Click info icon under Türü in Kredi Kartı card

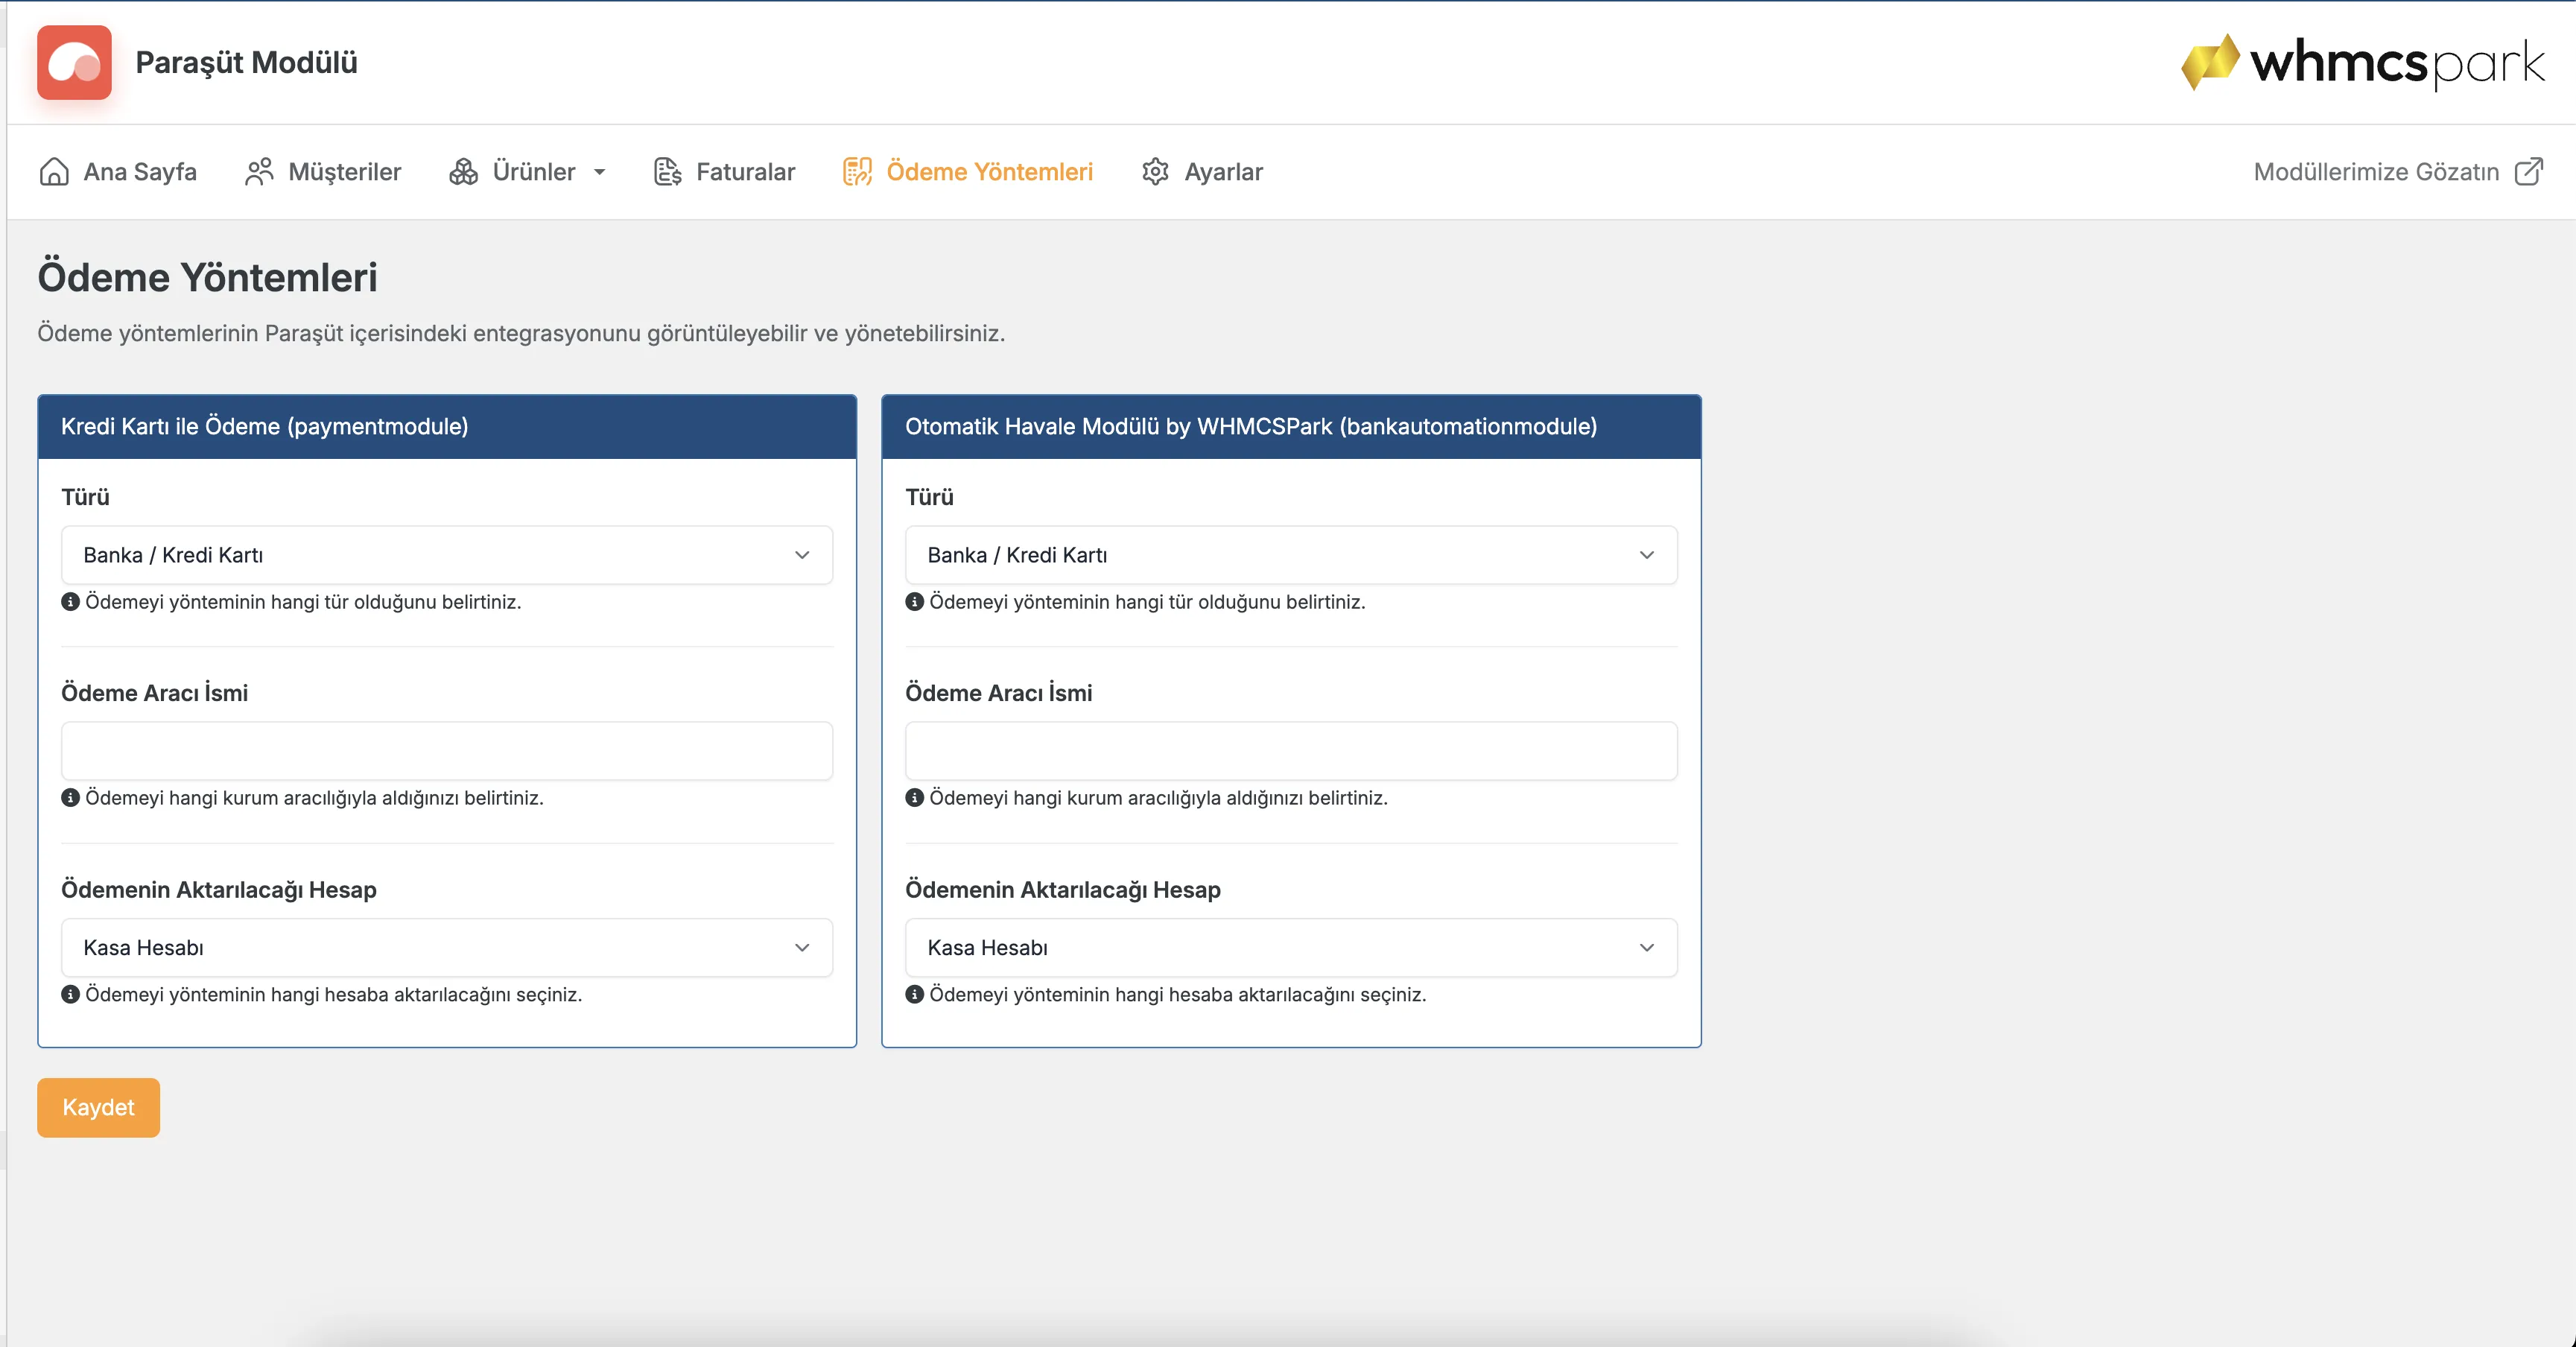70,602
